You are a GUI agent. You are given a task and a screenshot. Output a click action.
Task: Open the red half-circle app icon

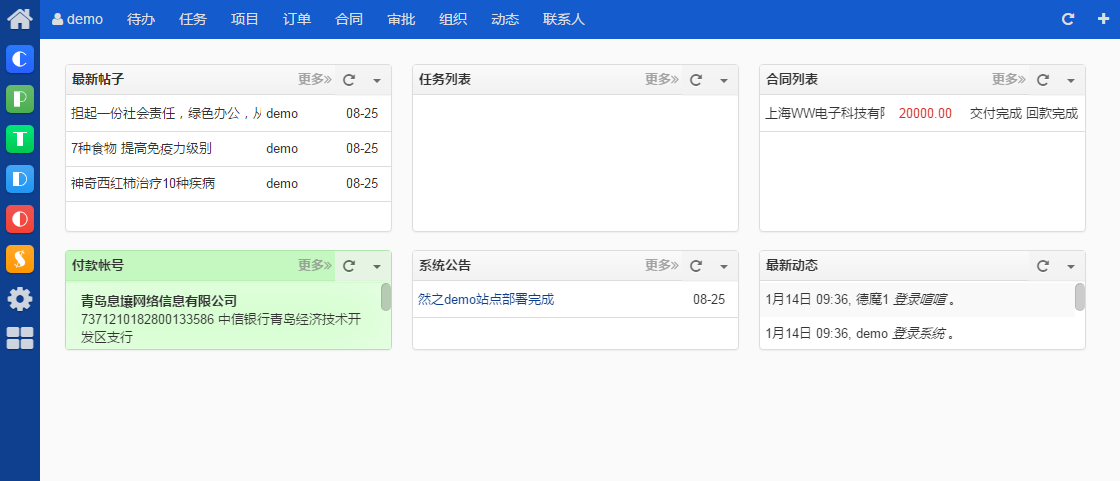(20, 219)
